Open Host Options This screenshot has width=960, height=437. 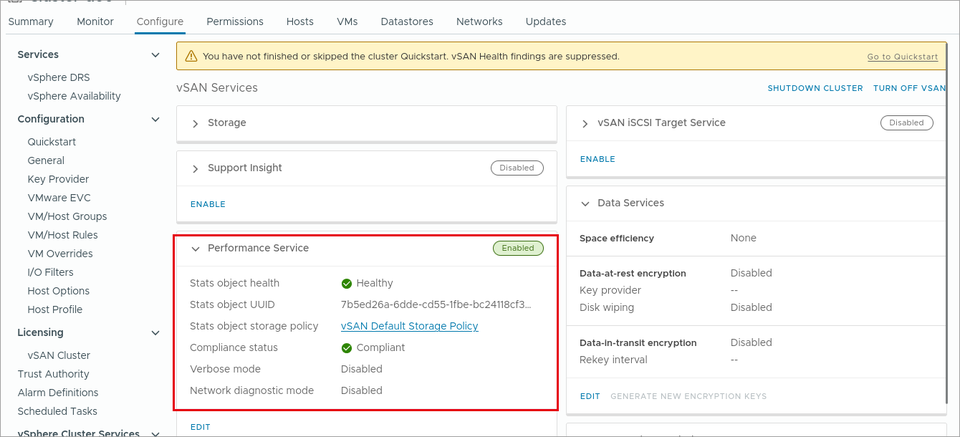click(x=58, y=291)
